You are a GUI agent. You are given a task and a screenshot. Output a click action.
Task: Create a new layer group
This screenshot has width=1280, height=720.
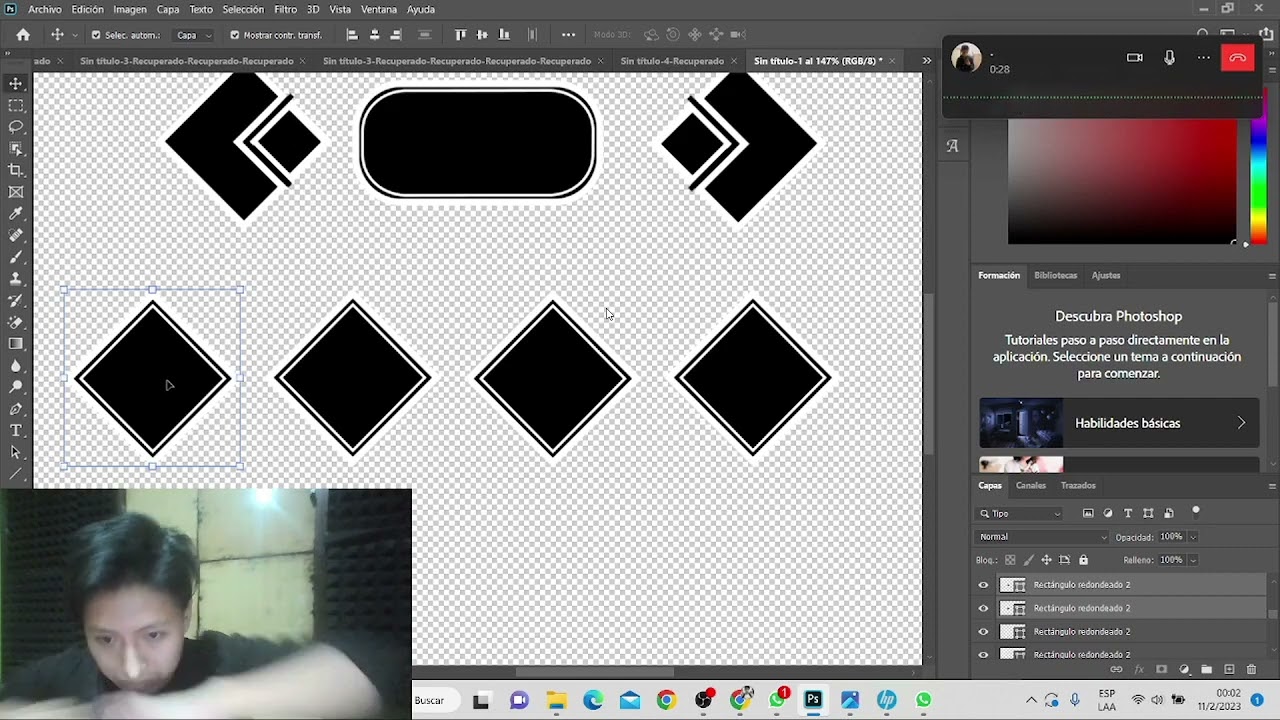[1206, 669]
